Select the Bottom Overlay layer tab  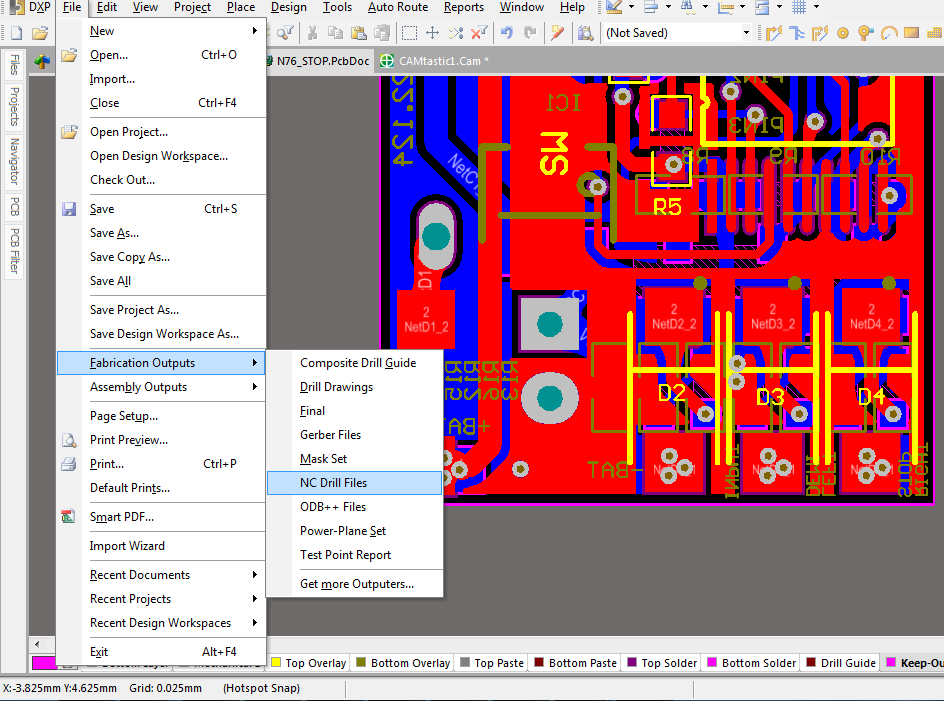[x=403, y=663]
